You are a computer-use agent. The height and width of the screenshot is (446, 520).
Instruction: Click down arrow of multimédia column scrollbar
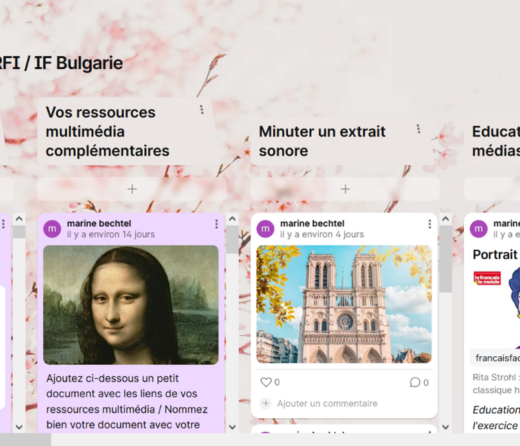[232, 427]
